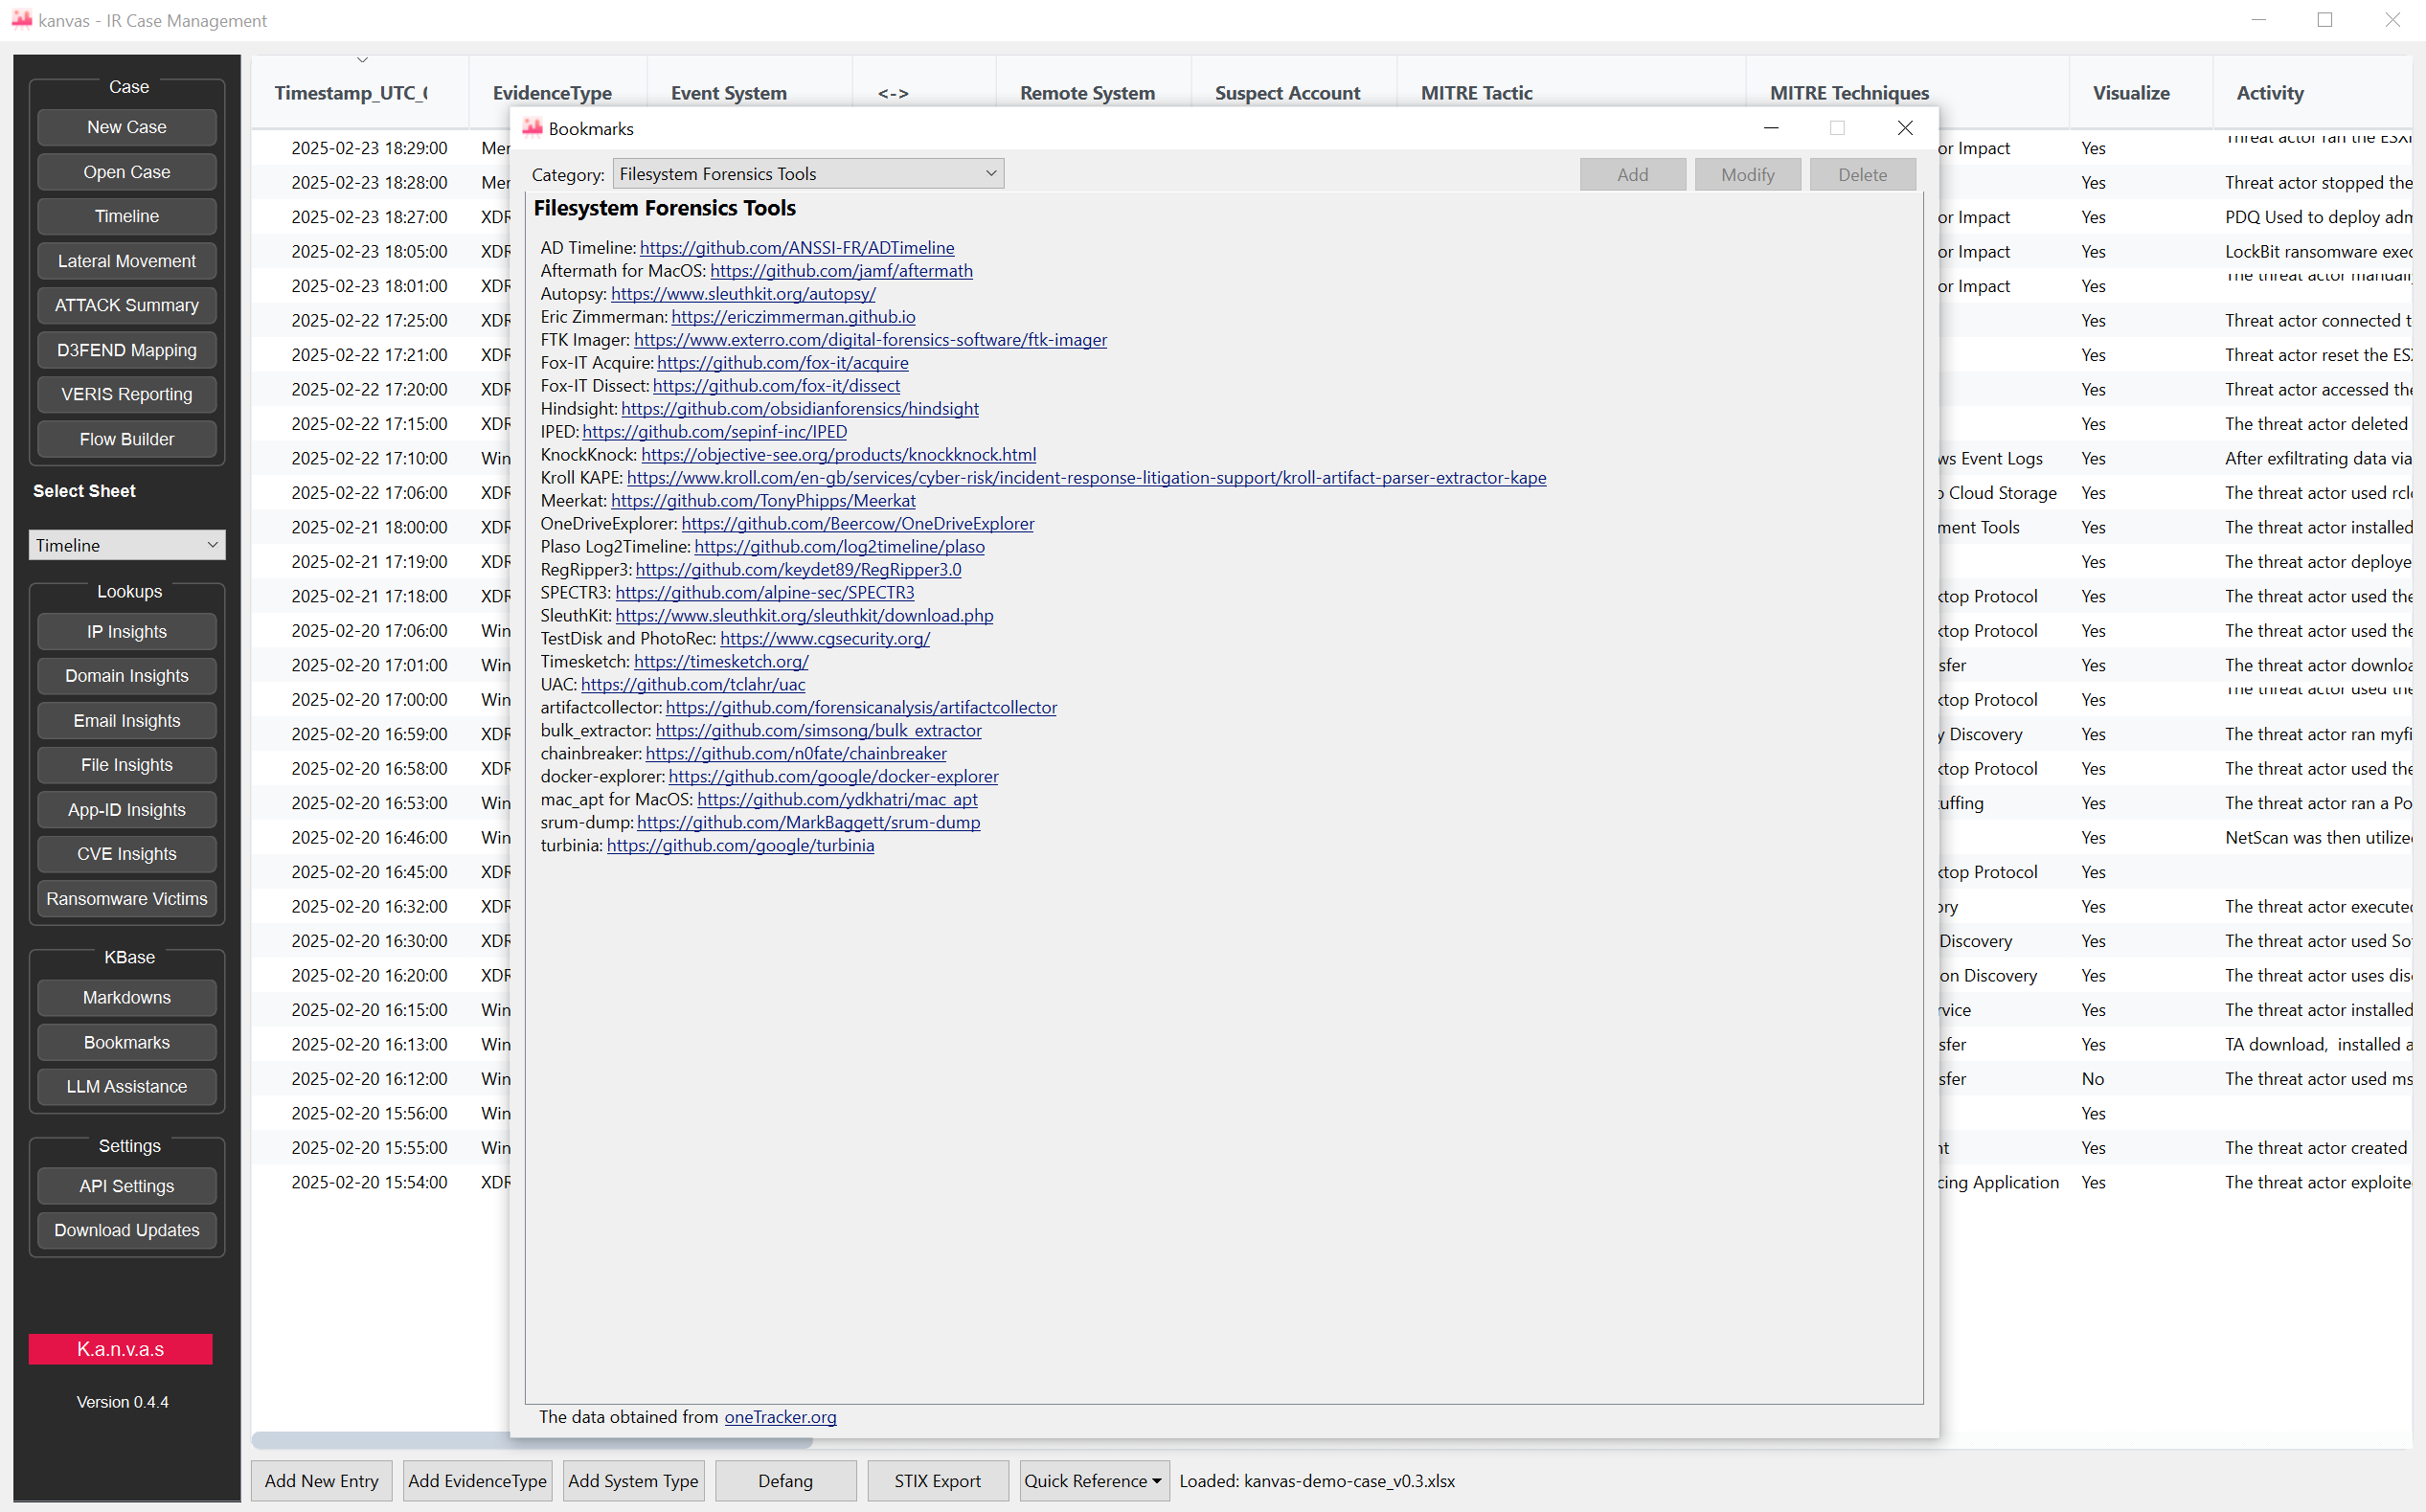The image size is (2426, 1512).
Task: Click the kanvas app logo icon
Action: coord(21,20)
